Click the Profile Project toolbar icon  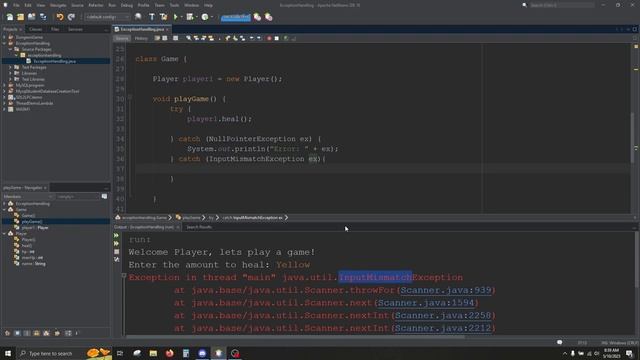coord(205,17)
